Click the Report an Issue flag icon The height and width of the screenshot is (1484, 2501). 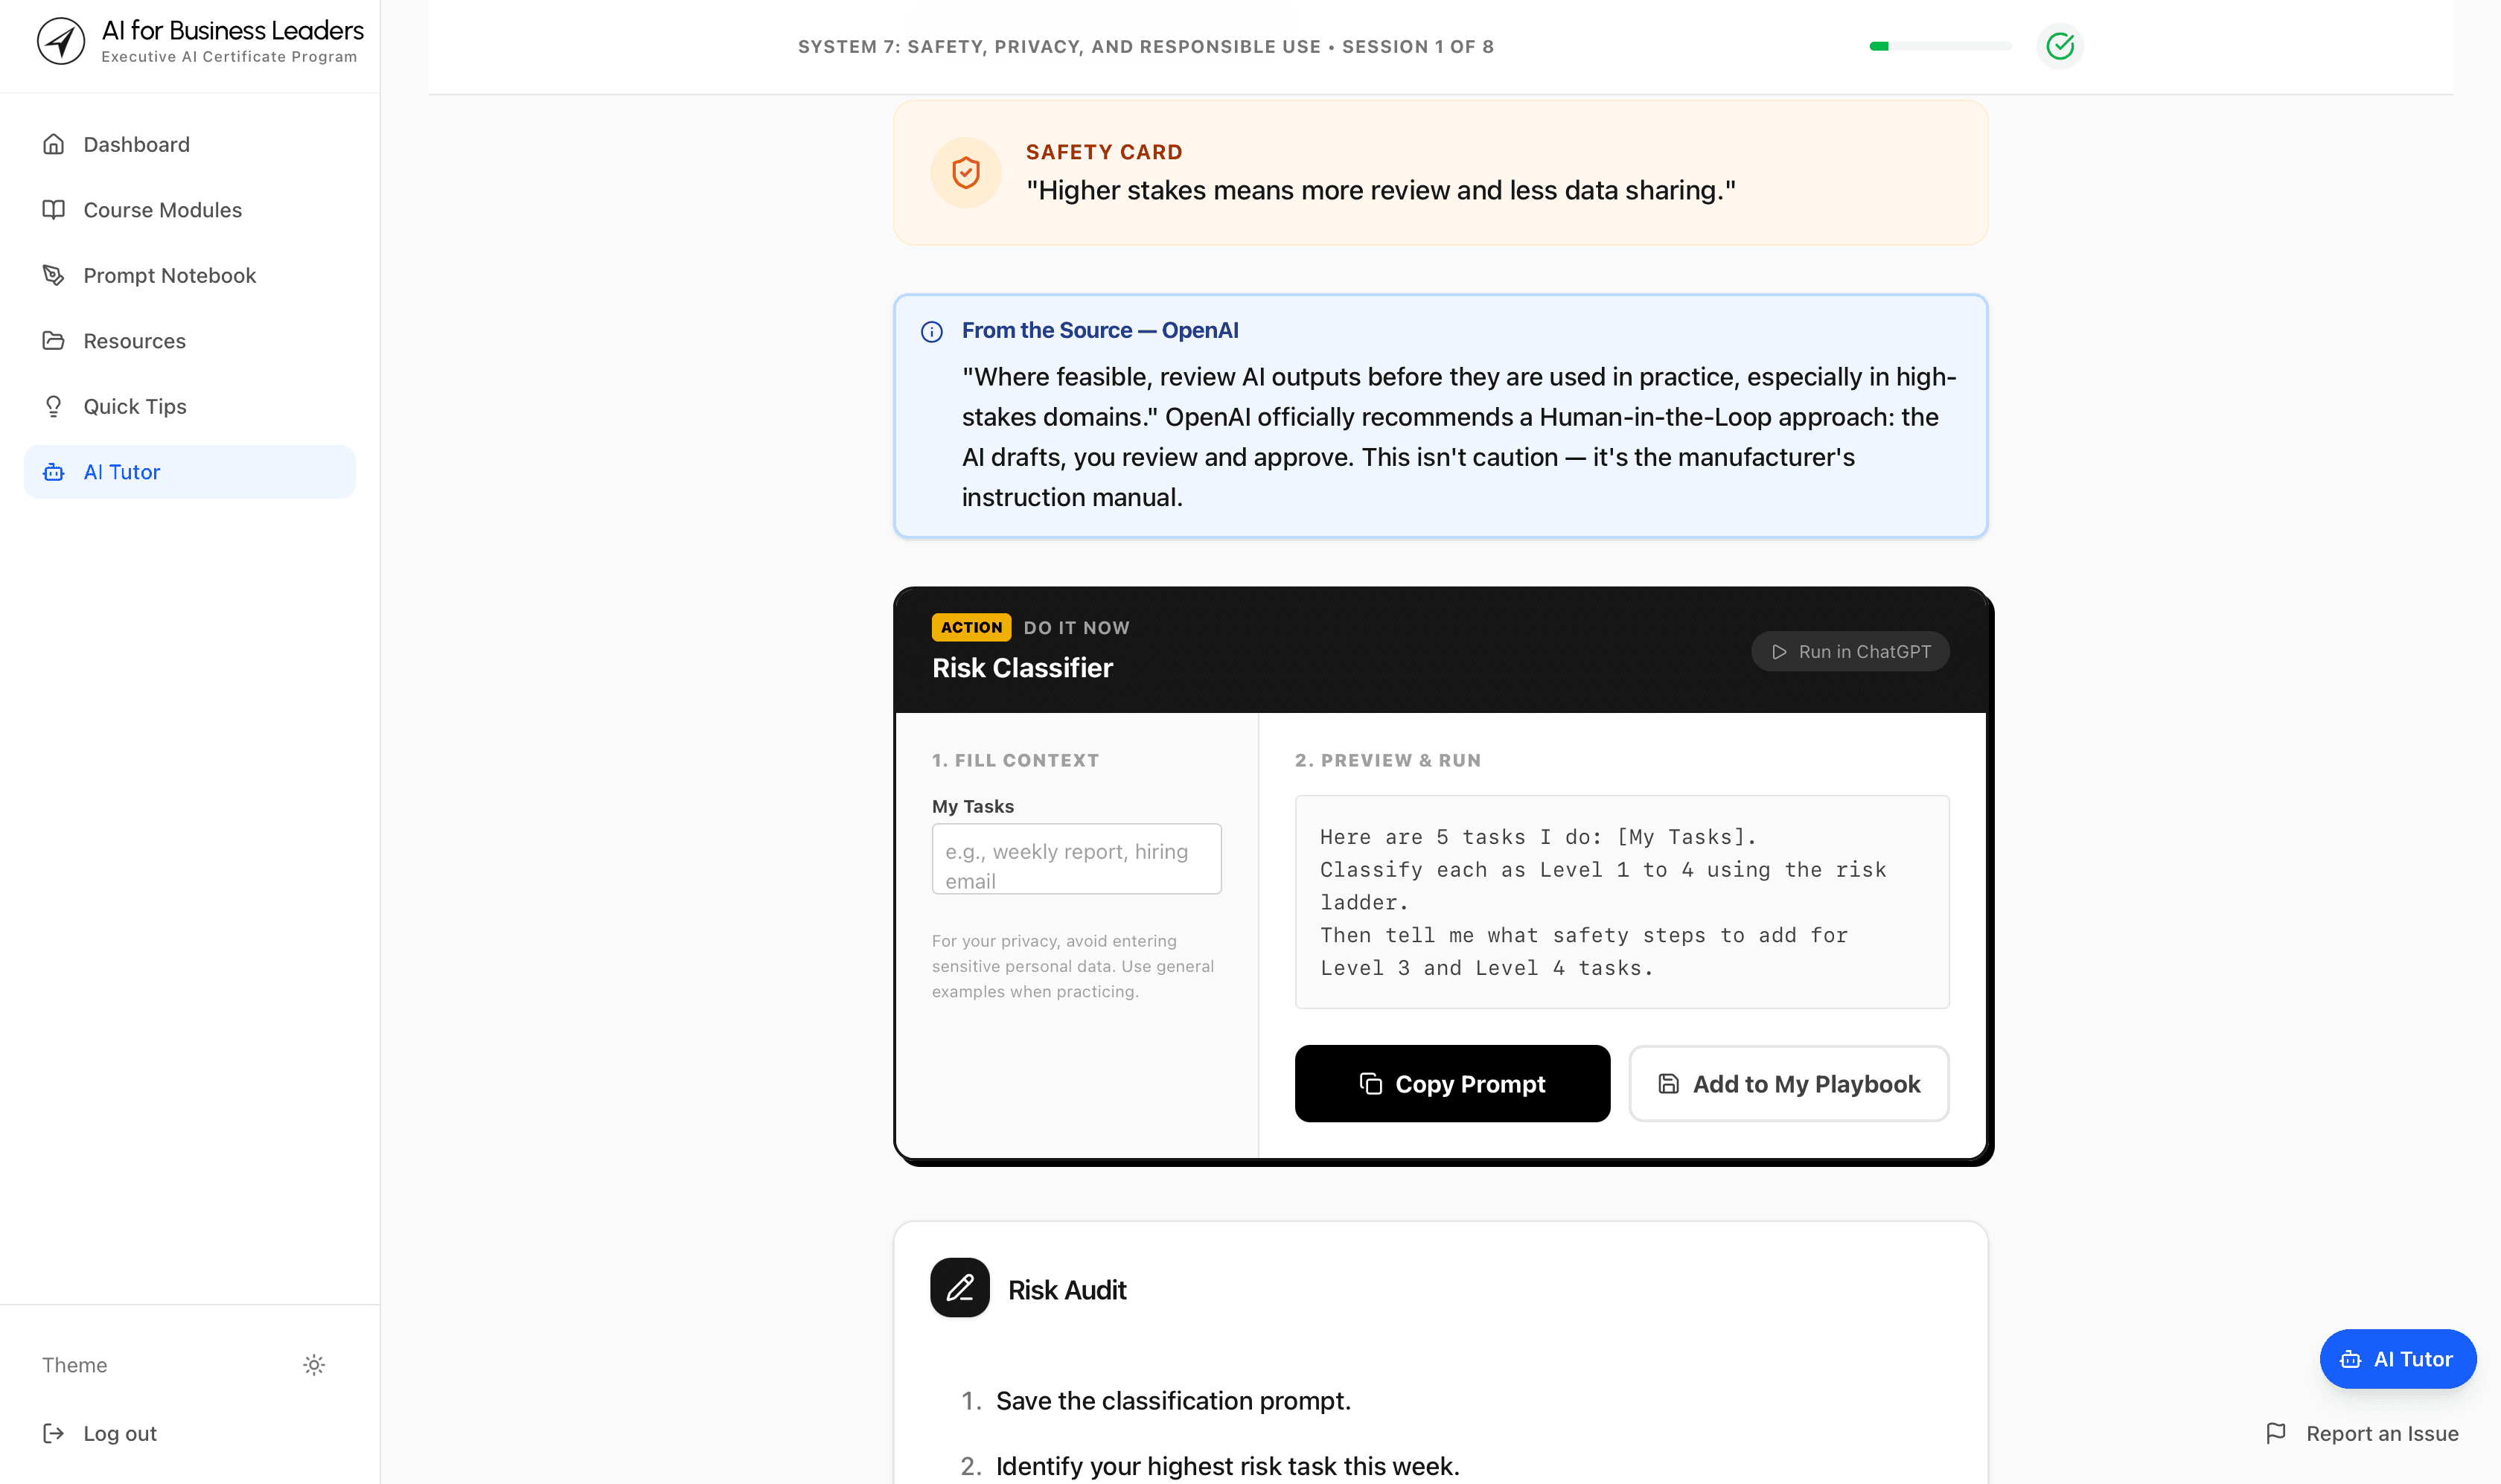[2276, 1433]
